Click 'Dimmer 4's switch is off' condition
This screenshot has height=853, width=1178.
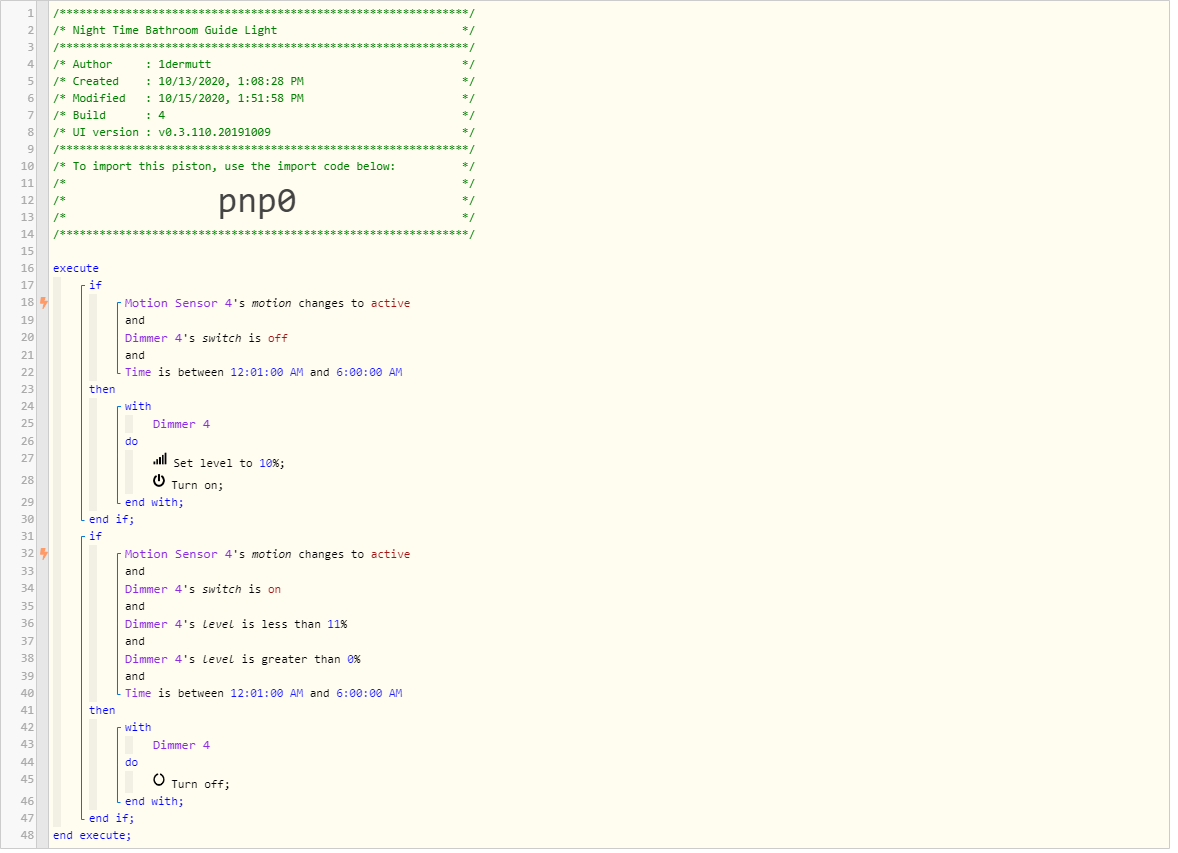point(206,338)
